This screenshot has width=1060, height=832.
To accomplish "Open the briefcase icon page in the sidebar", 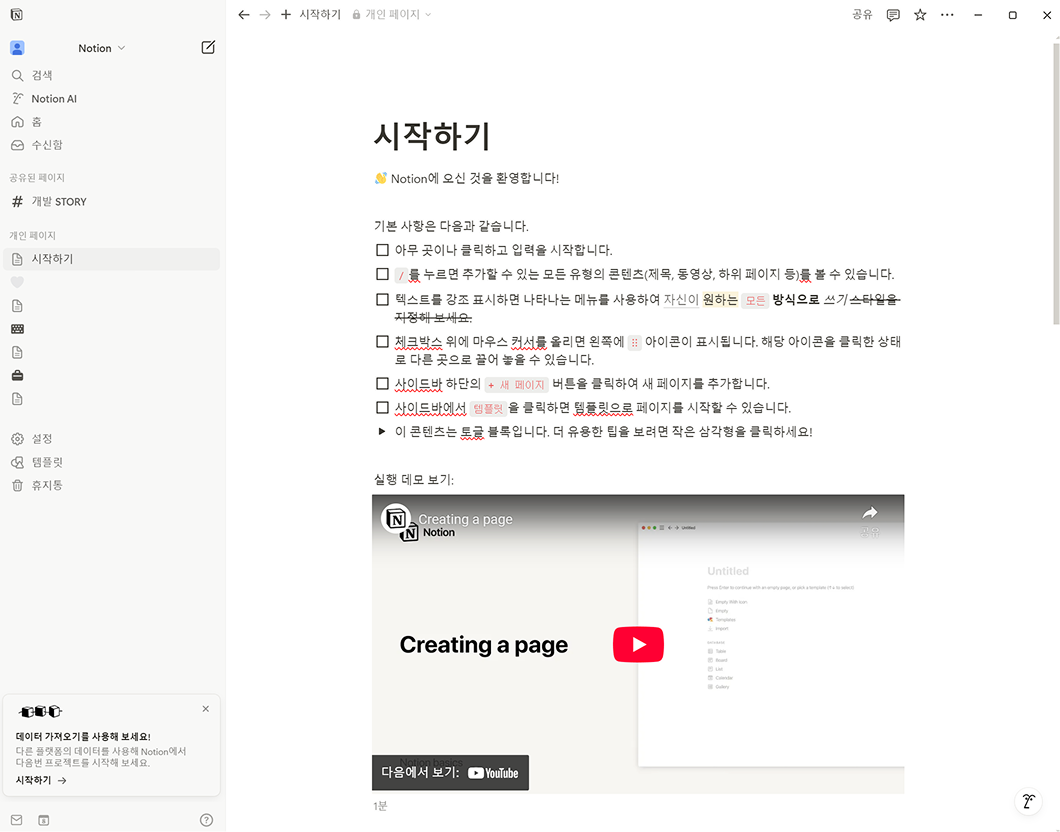I will coord(18,375).
